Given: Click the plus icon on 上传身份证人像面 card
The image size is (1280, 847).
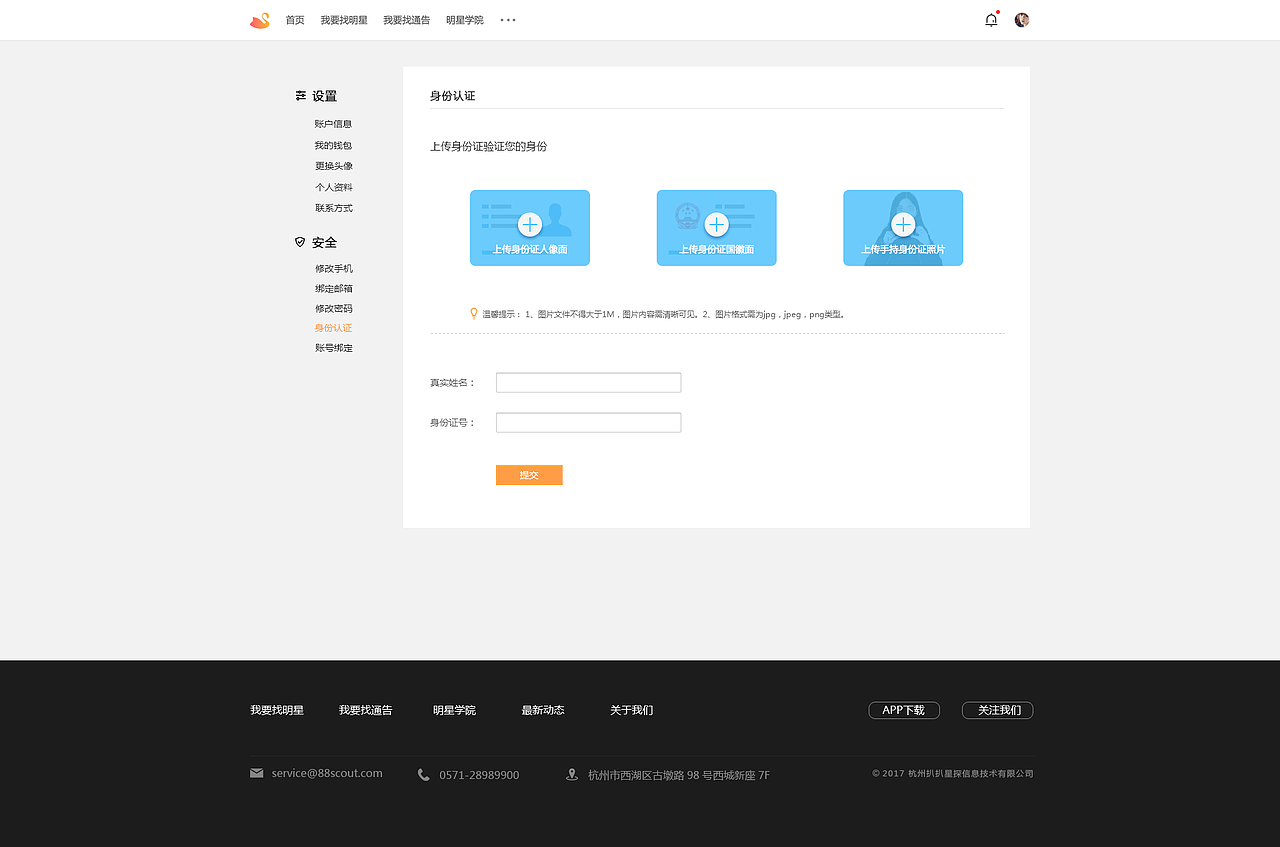Looking at the screenshot, I should pos(530,224).
